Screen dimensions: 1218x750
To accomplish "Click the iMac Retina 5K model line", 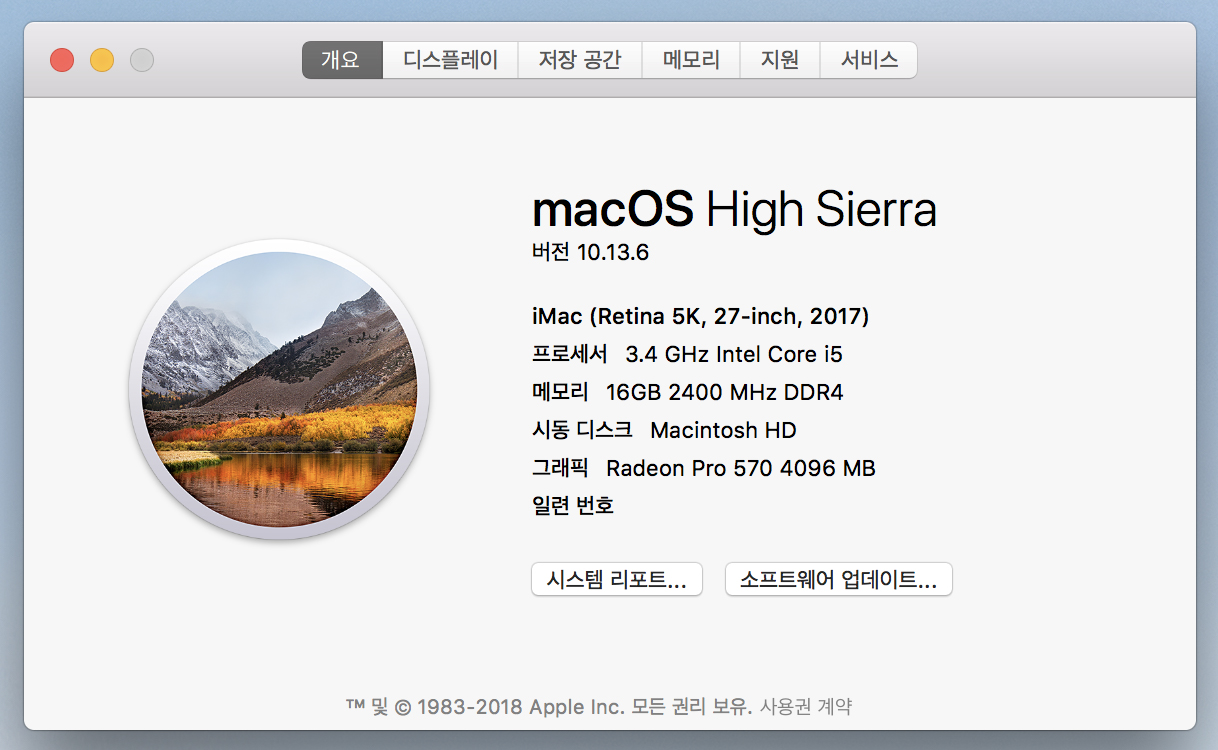I will 700,317.
